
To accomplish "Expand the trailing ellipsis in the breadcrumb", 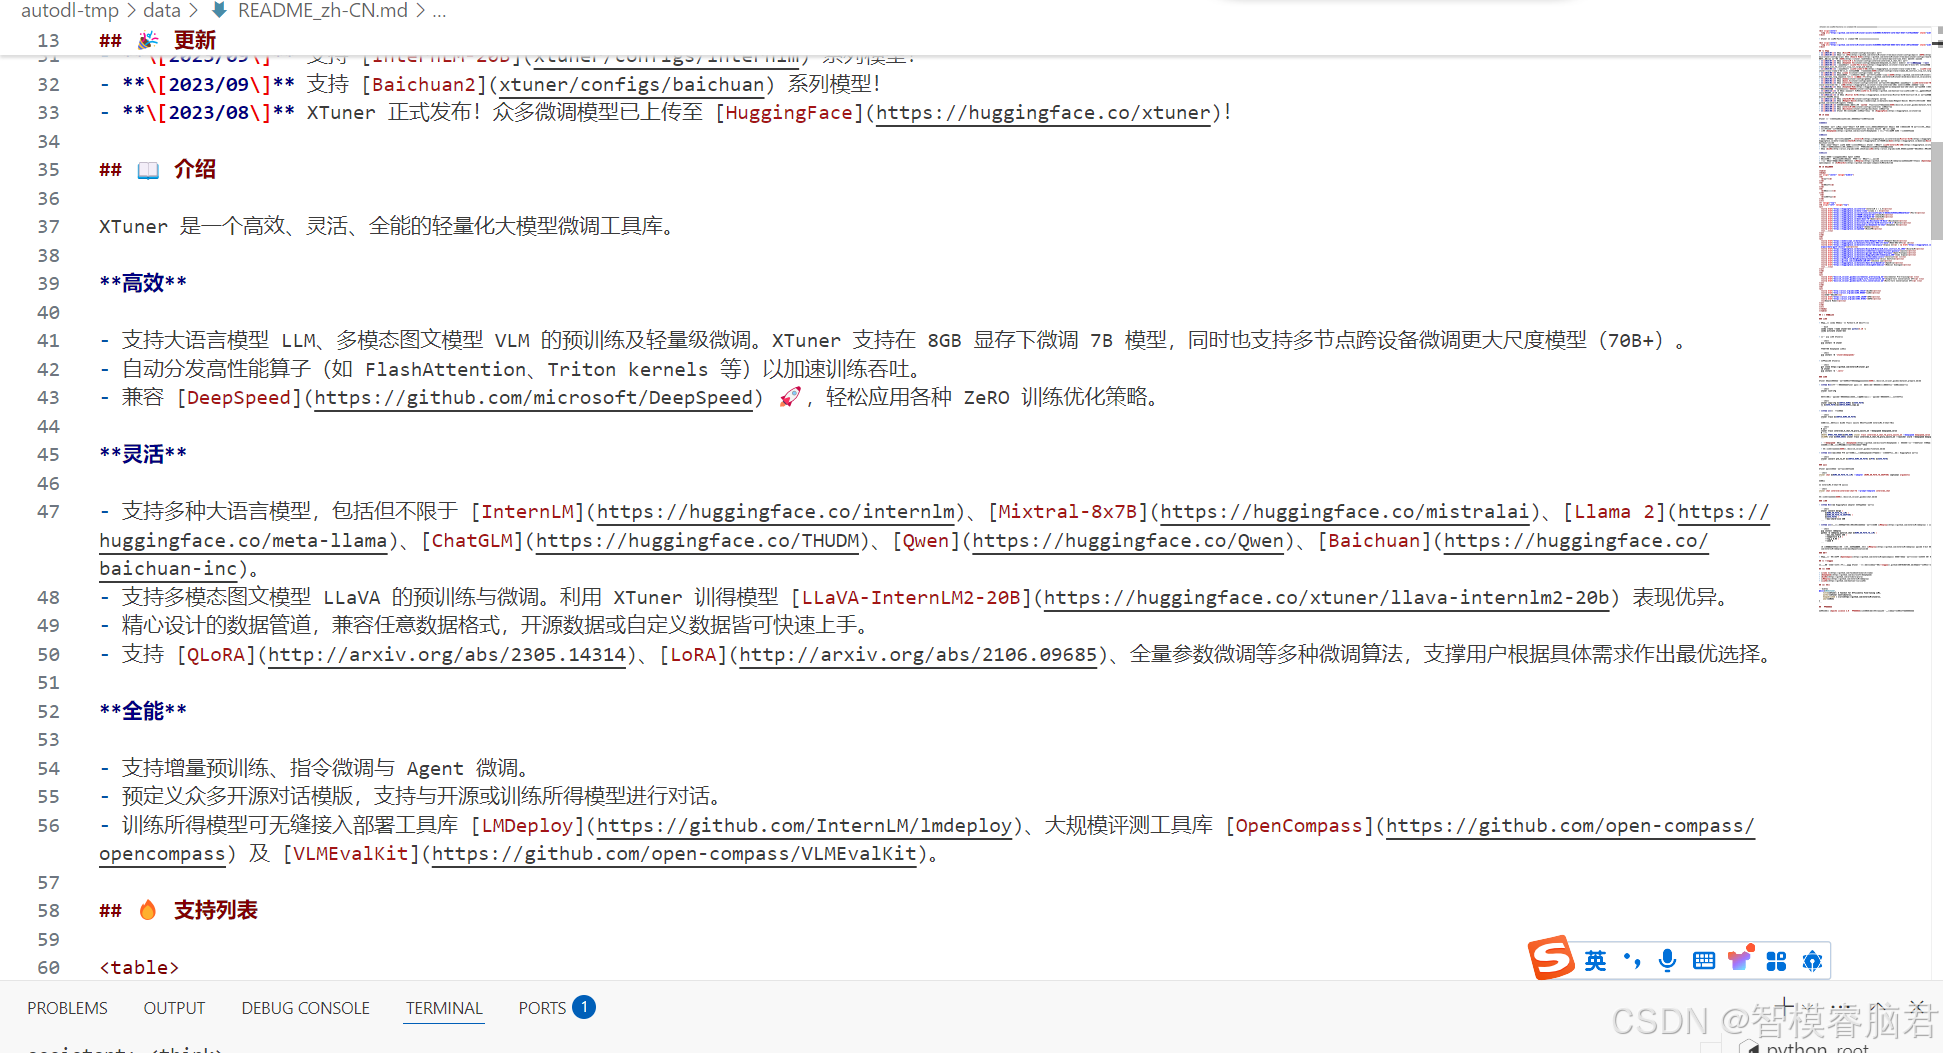I will 438,11.
